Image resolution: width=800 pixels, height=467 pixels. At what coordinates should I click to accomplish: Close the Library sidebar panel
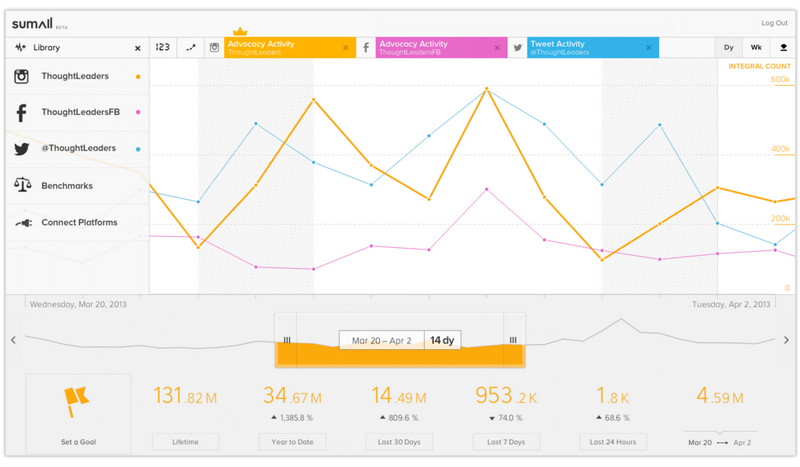pyautogui.click(x=137, y=48)
